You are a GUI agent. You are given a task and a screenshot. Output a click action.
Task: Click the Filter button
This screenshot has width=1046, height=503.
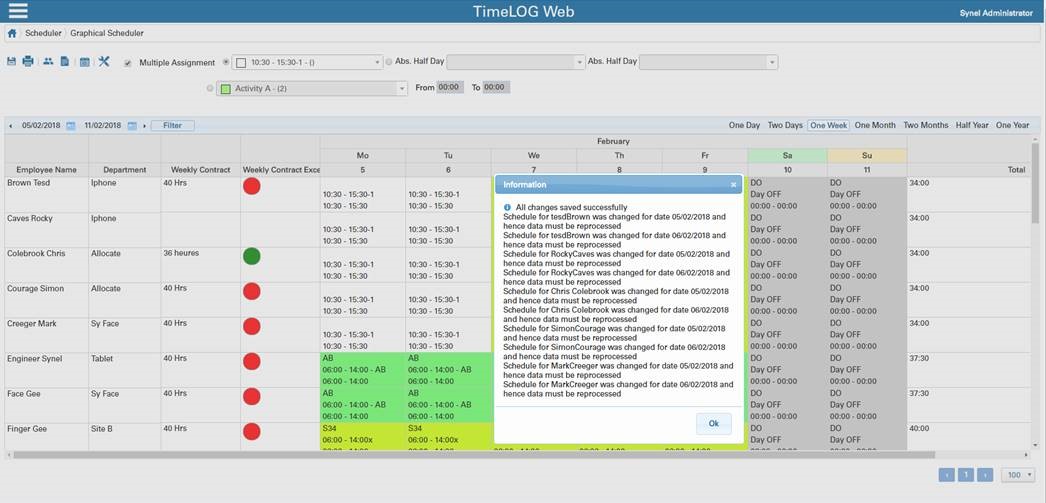[x=172, y=126]
